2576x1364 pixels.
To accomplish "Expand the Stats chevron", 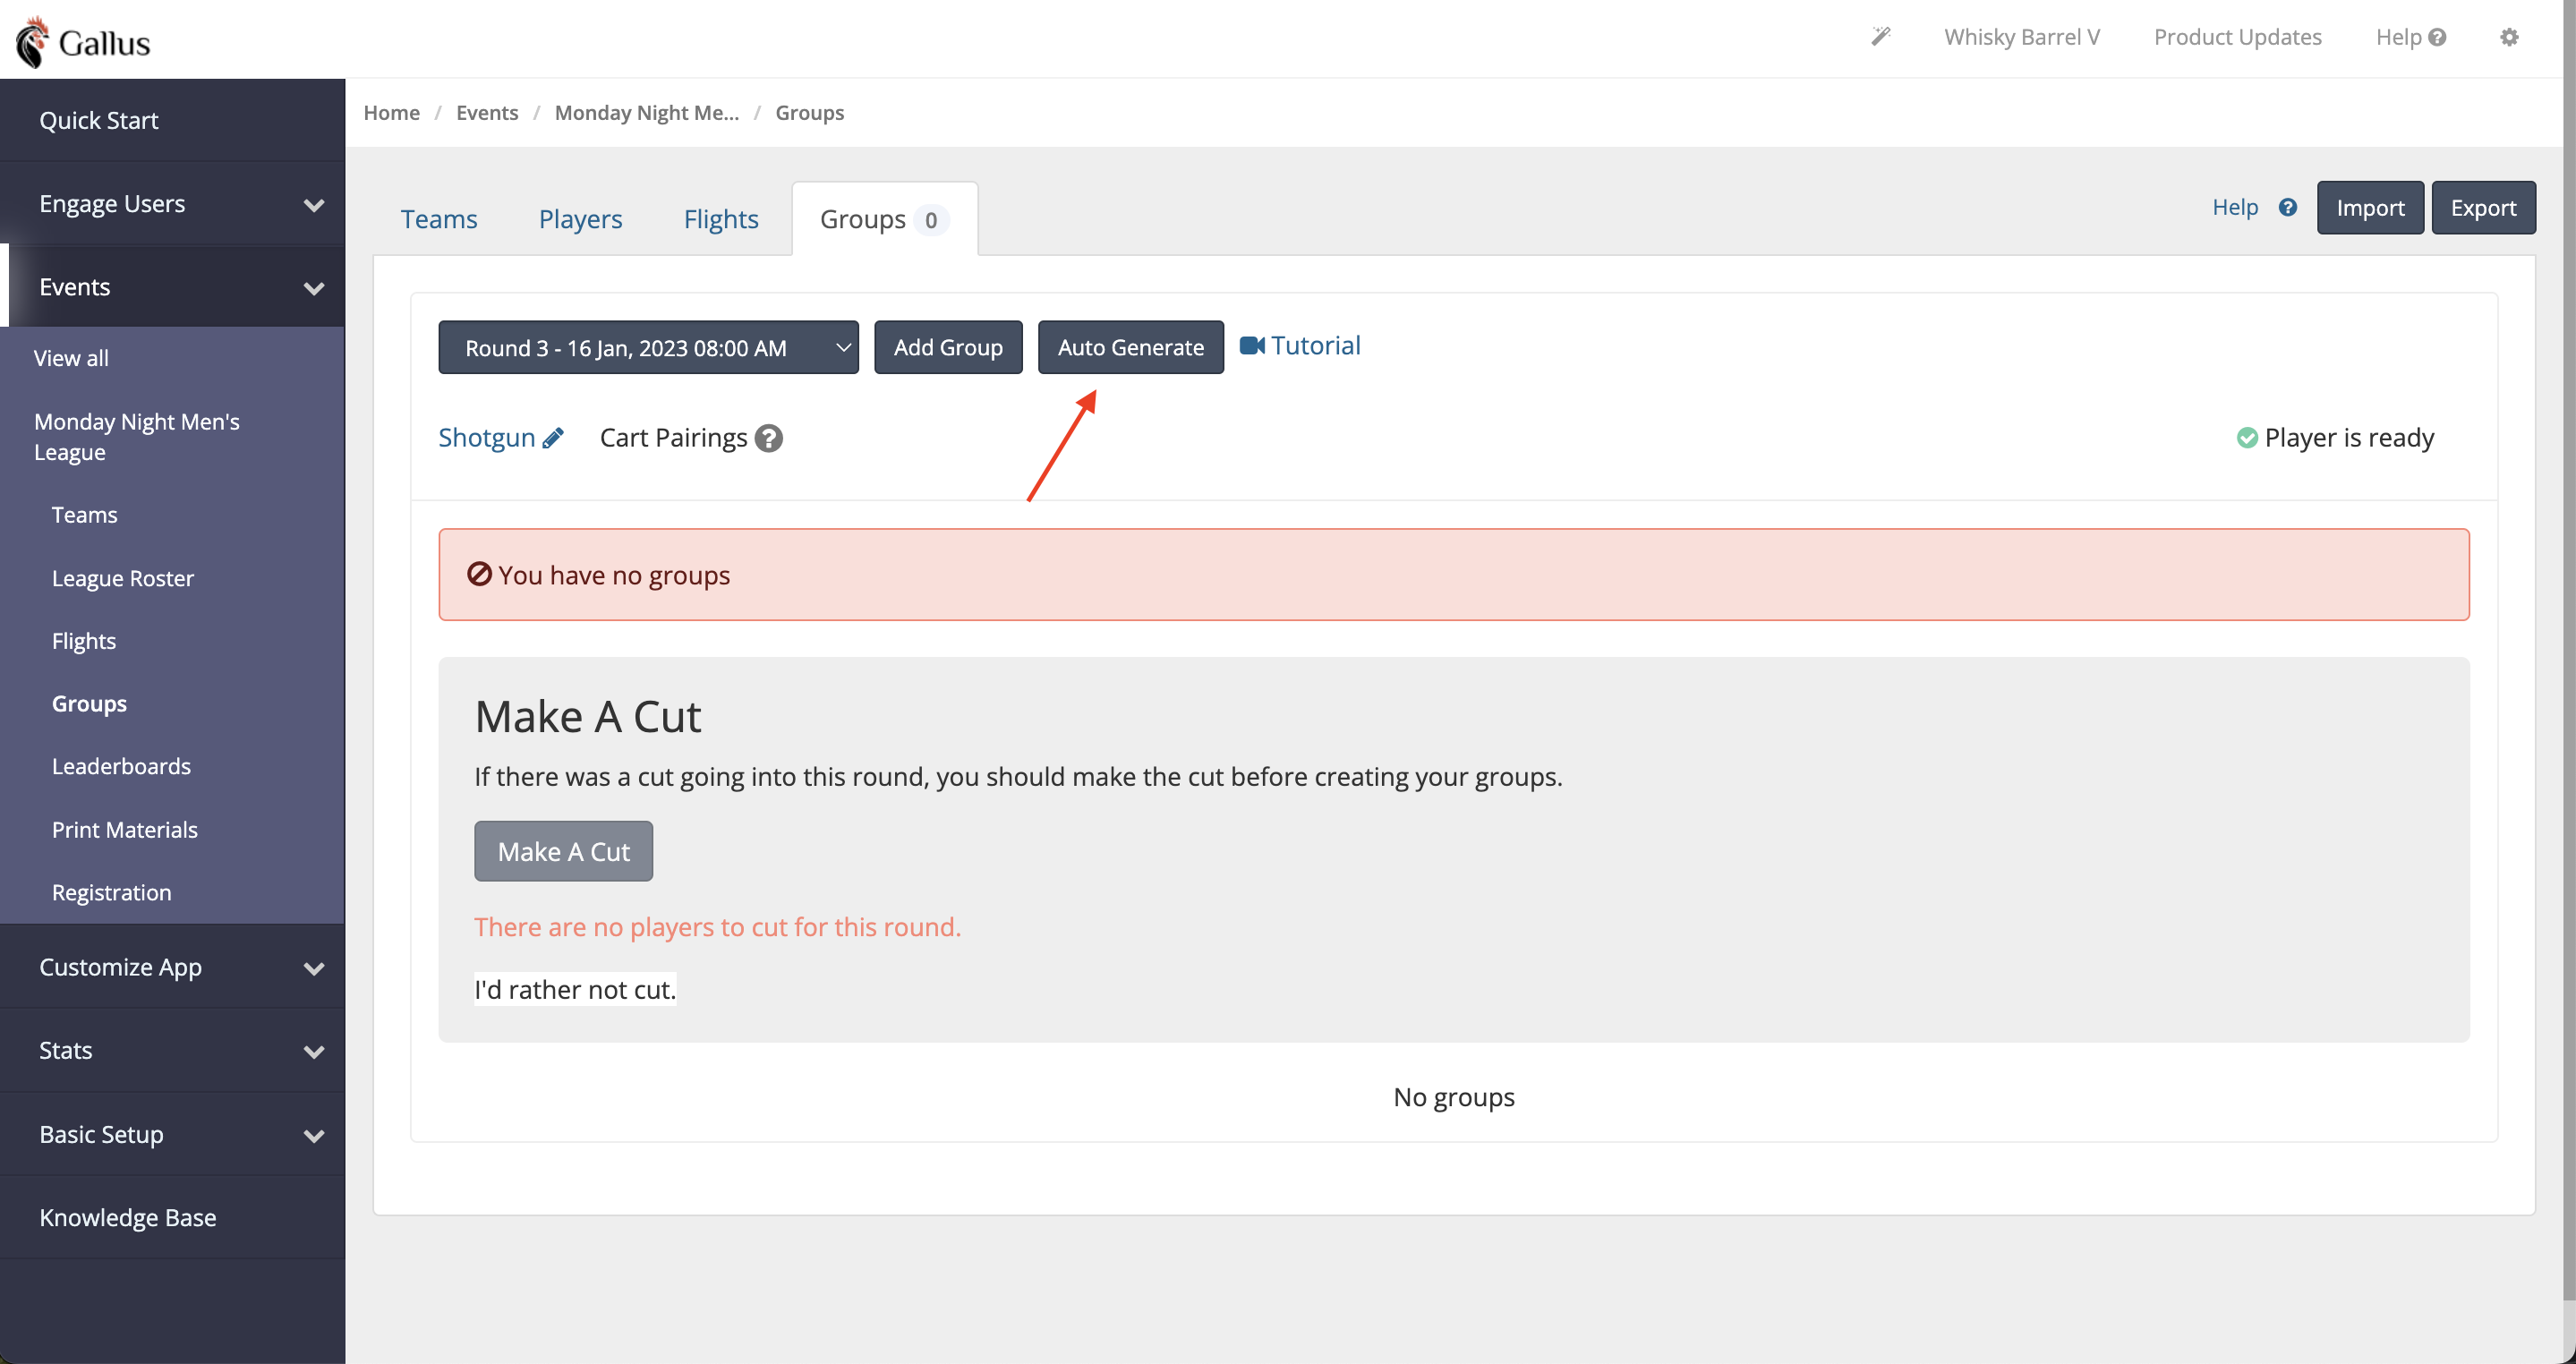I will coord(314,1051).
